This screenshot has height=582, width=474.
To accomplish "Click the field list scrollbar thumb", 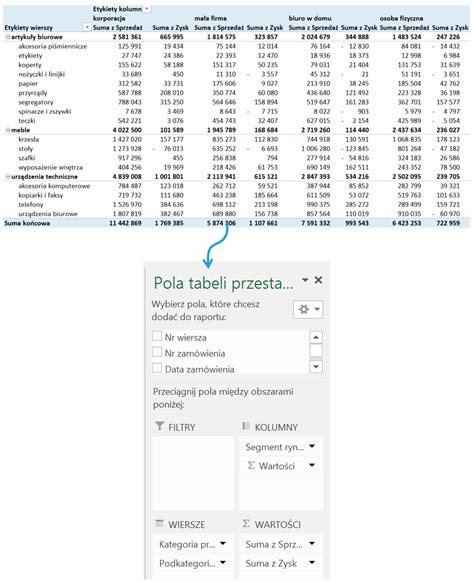I will pyautogui.click(x=316, y=350).
